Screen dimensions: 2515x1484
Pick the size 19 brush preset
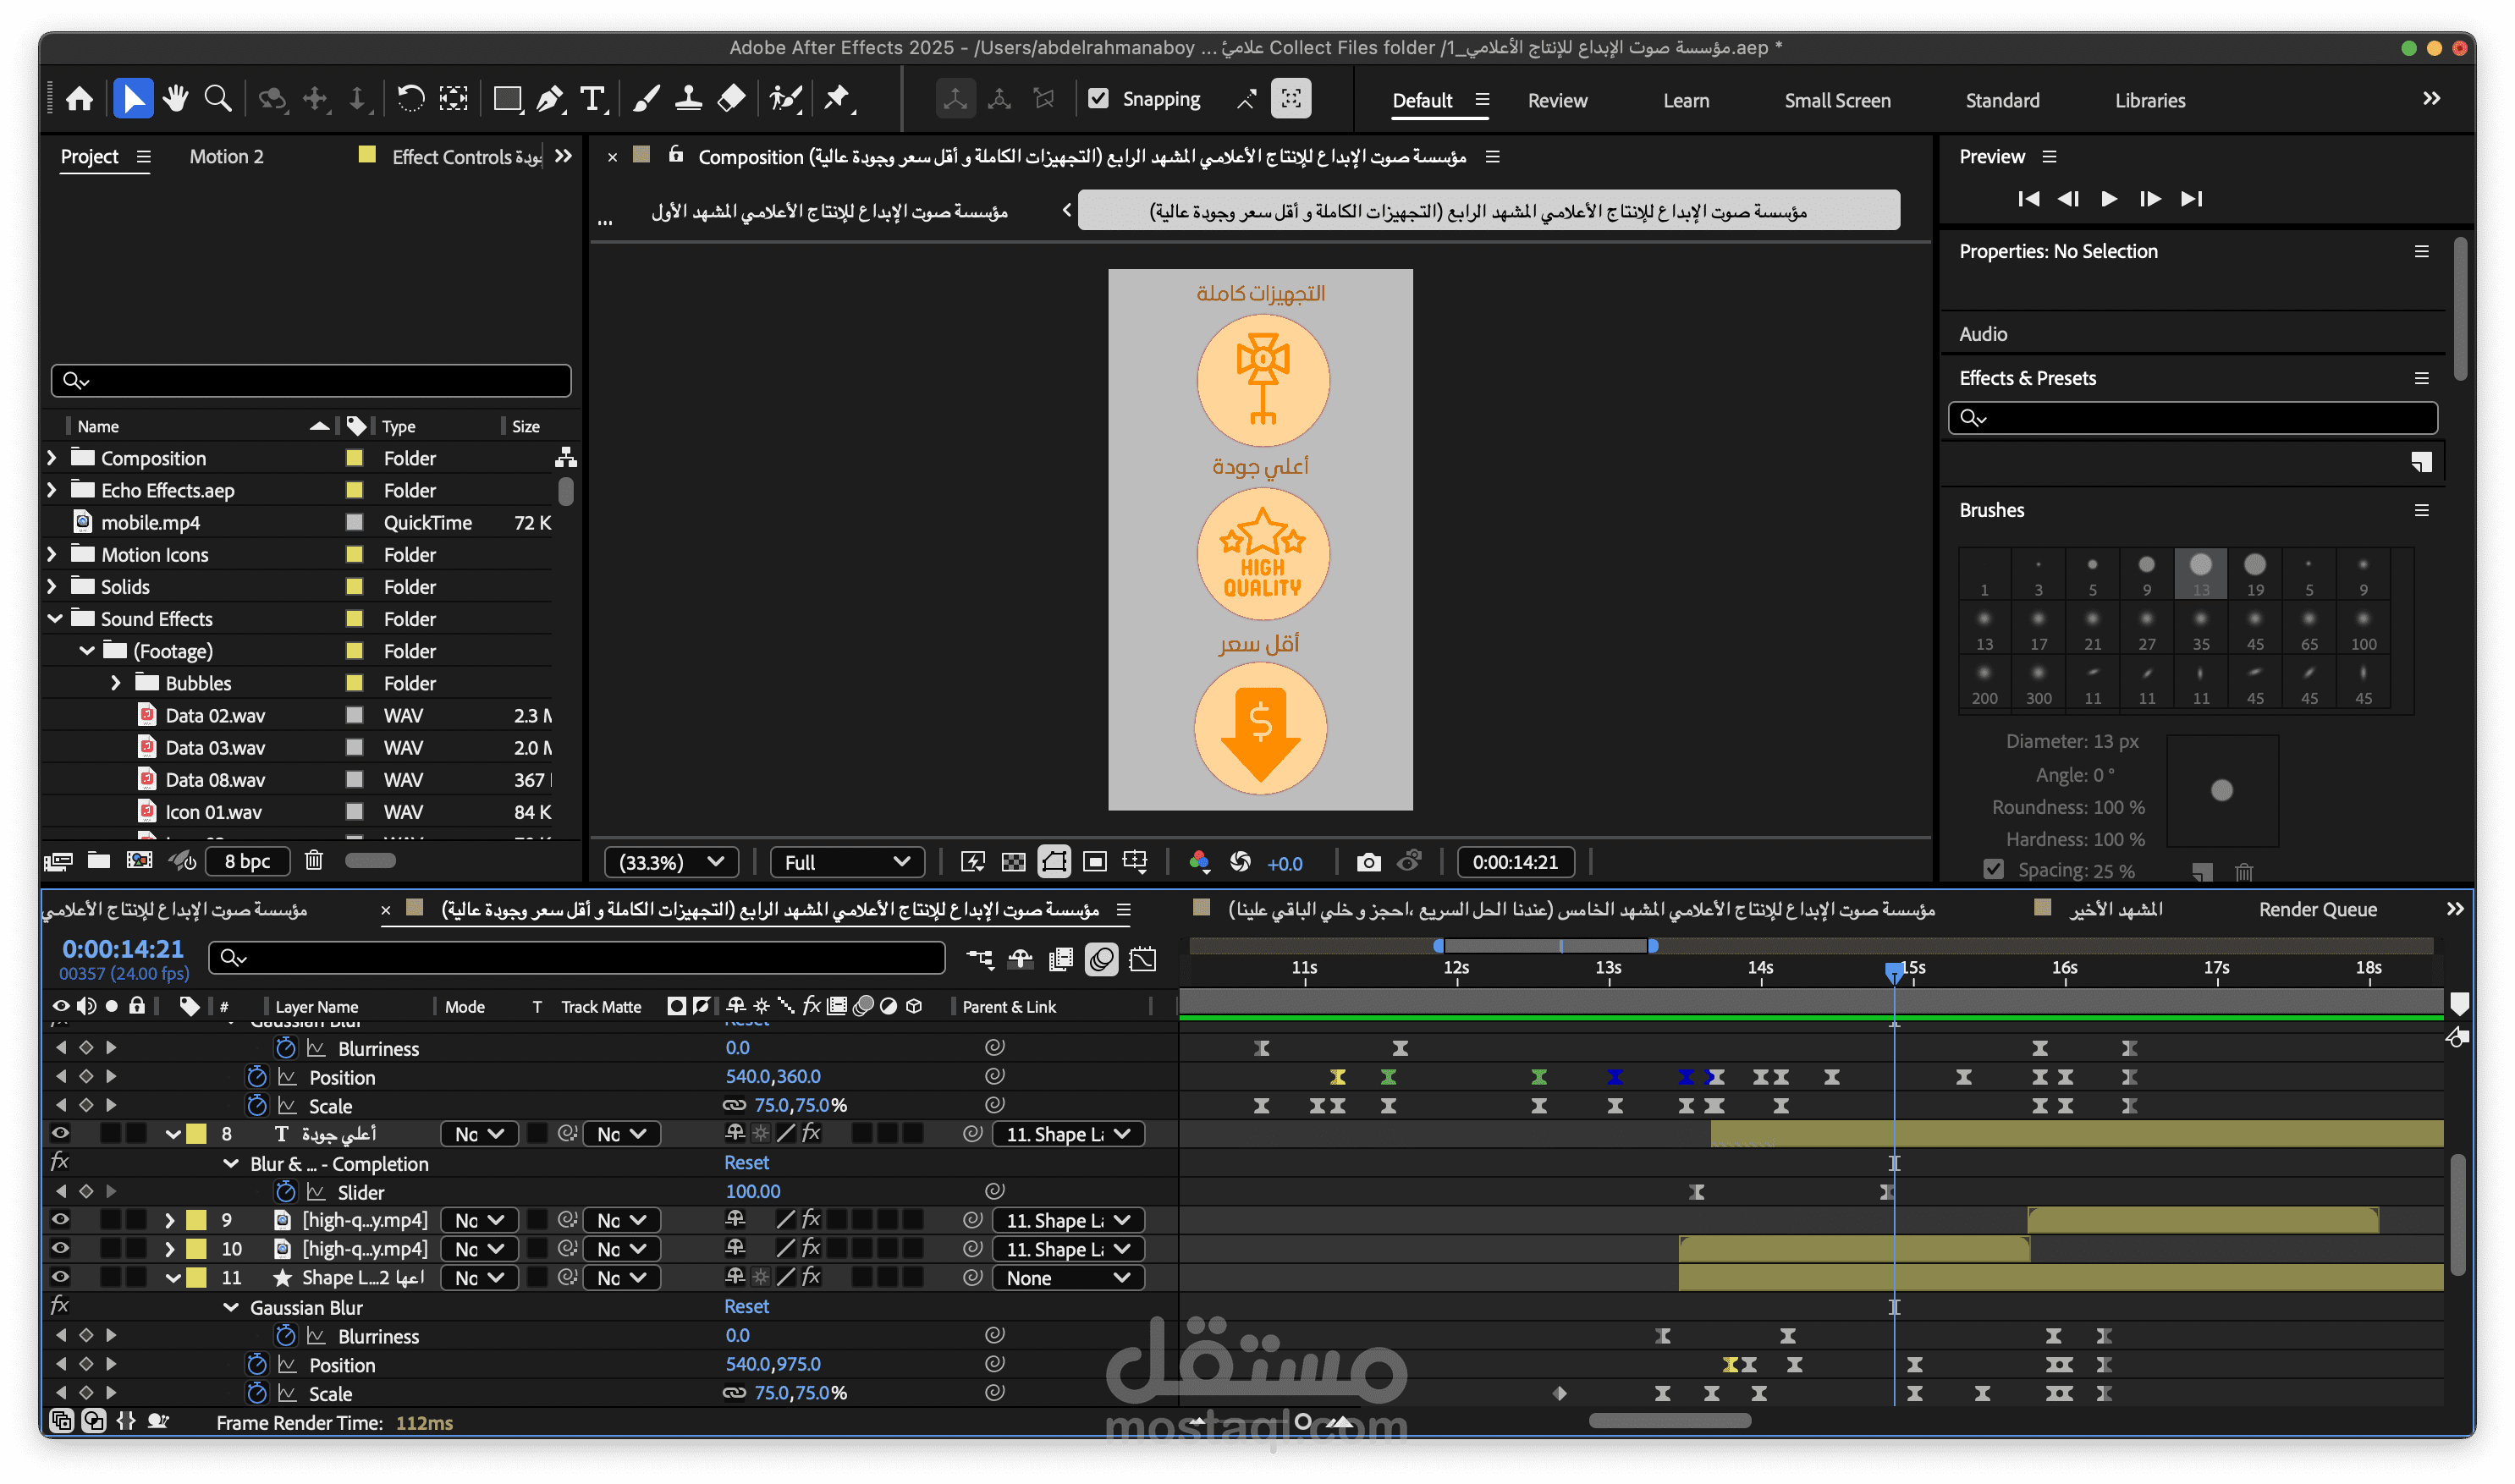[2255, 572]
